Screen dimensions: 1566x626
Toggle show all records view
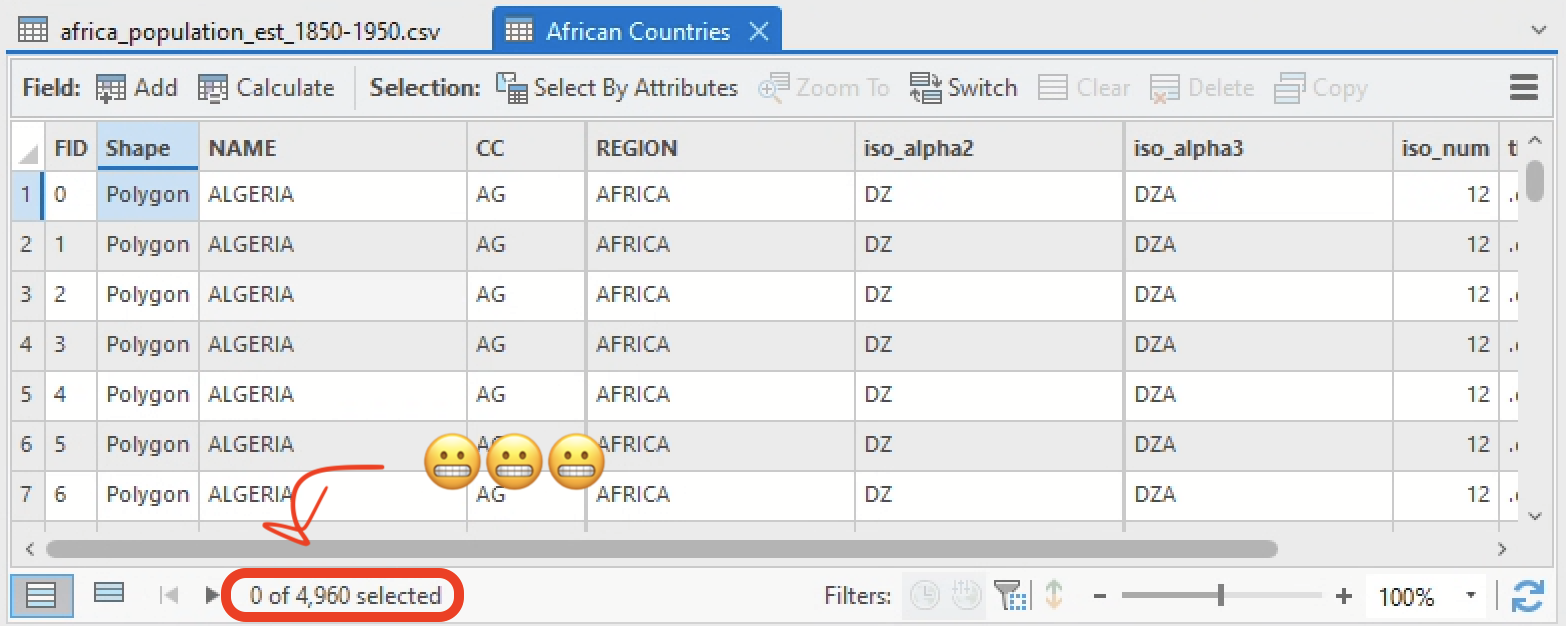pyautogui.click(x=41, y=596)
